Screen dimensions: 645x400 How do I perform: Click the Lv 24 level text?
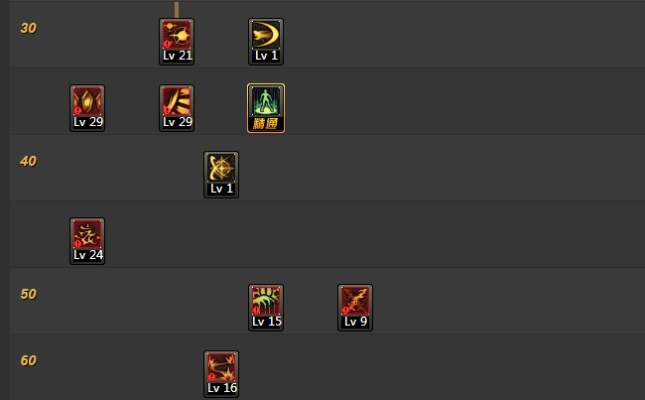(x=88, y=255)
